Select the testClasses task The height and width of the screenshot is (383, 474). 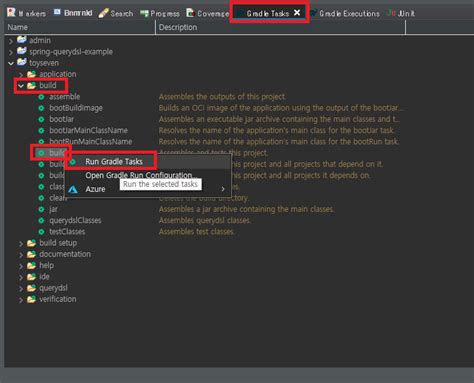[67, 232]
